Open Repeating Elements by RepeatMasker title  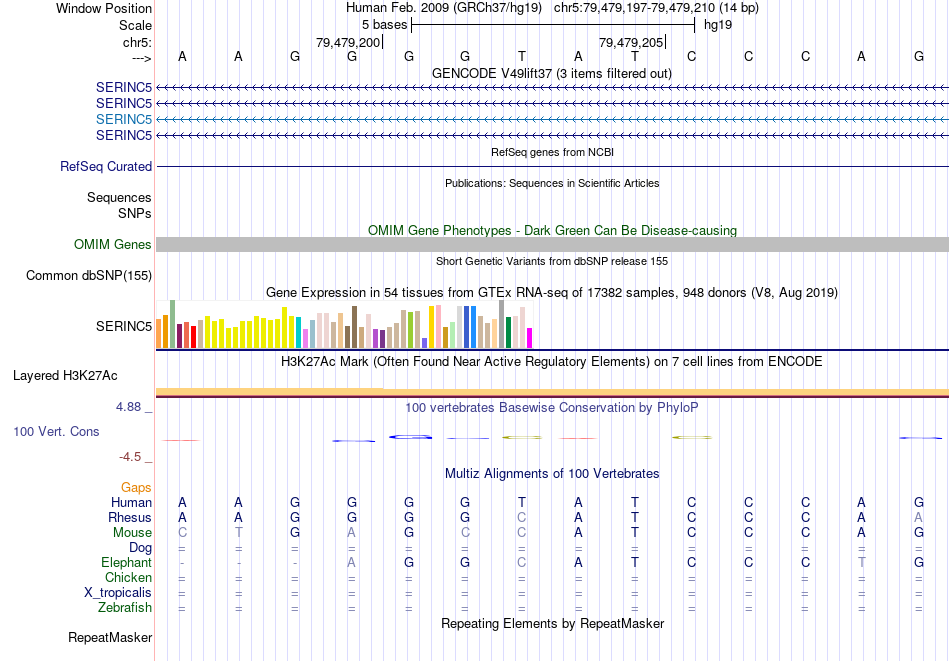pos(553,623)
